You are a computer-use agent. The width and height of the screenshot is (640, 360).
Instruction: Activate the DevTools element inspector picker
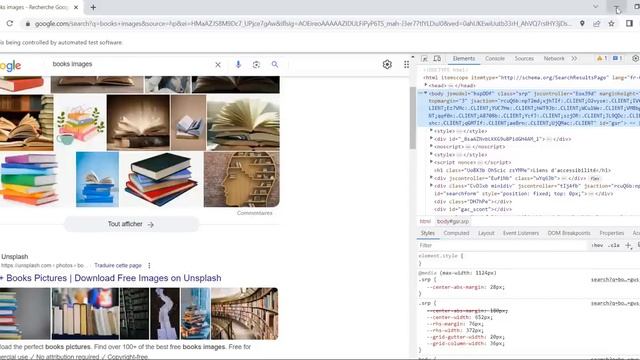point(424,59)
